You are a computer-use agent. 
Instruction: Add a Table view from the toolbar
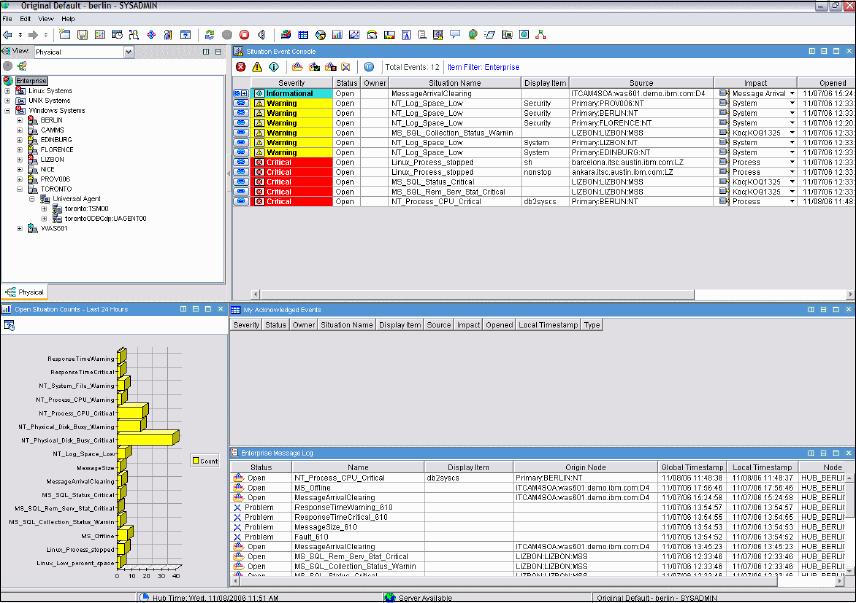coord(303,35)
